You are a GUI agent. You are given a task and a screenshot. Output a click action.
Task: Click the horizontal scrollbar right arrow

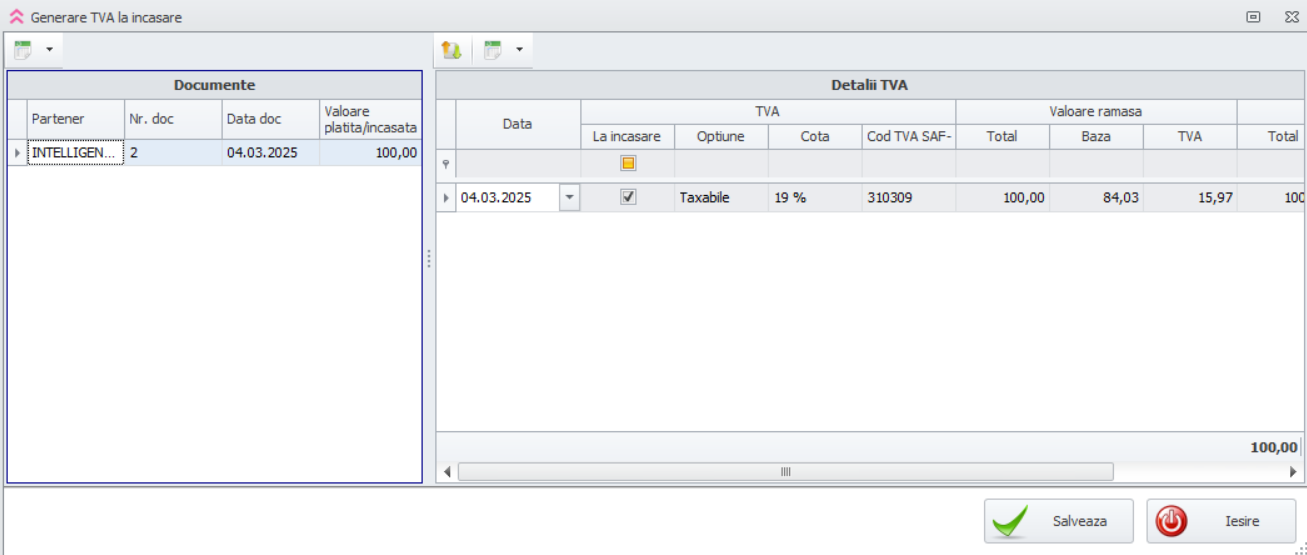pyautogui.click(x=1293, y=472)
